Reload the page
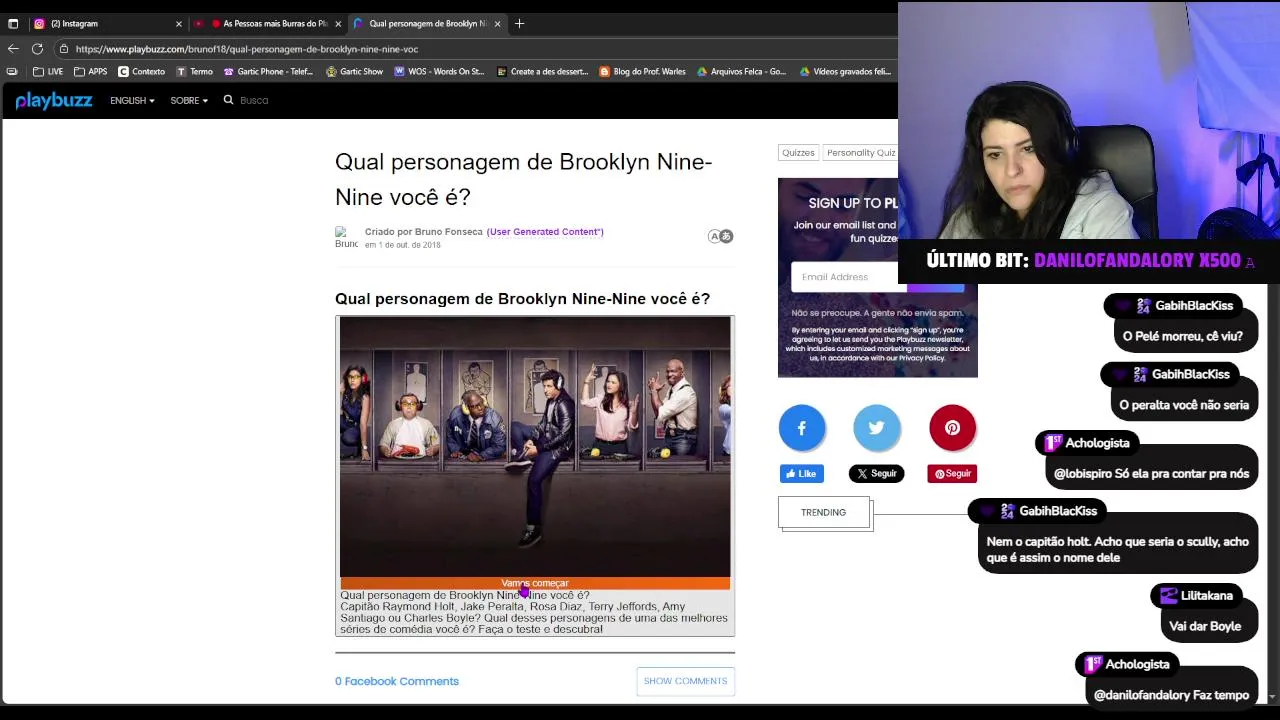This screenshot has width=1280, height=720. click(37, 48)
